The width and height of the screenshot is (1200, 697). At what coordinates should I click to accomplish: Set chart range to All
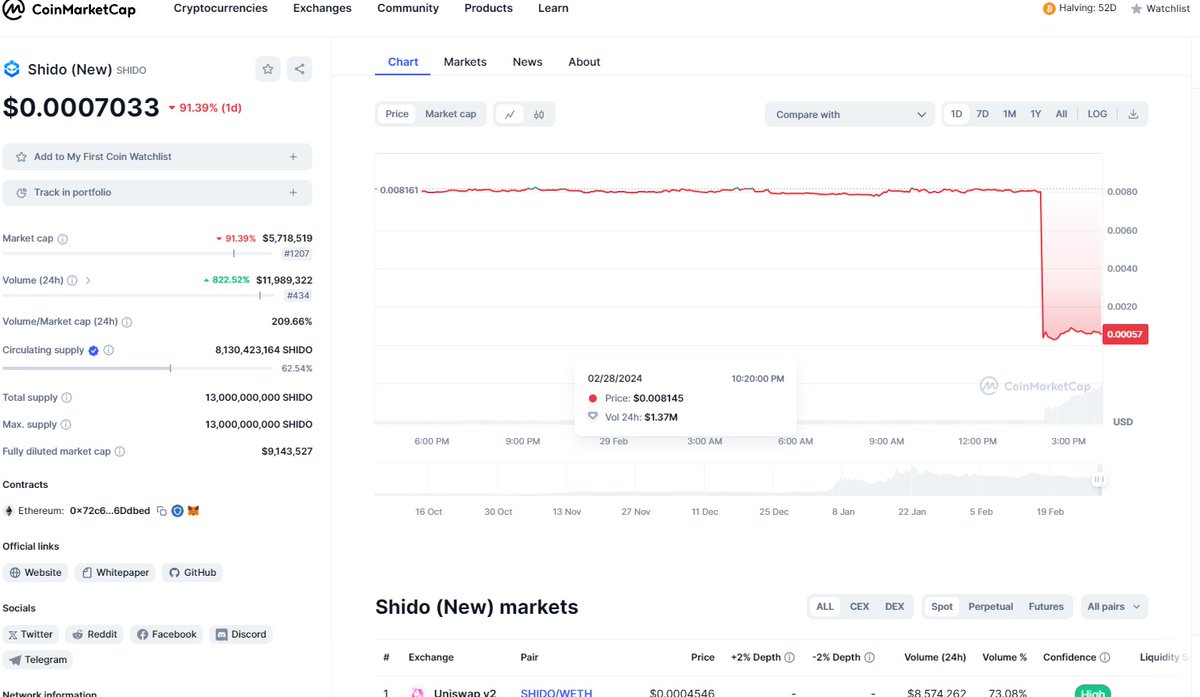pos(1061,114)
